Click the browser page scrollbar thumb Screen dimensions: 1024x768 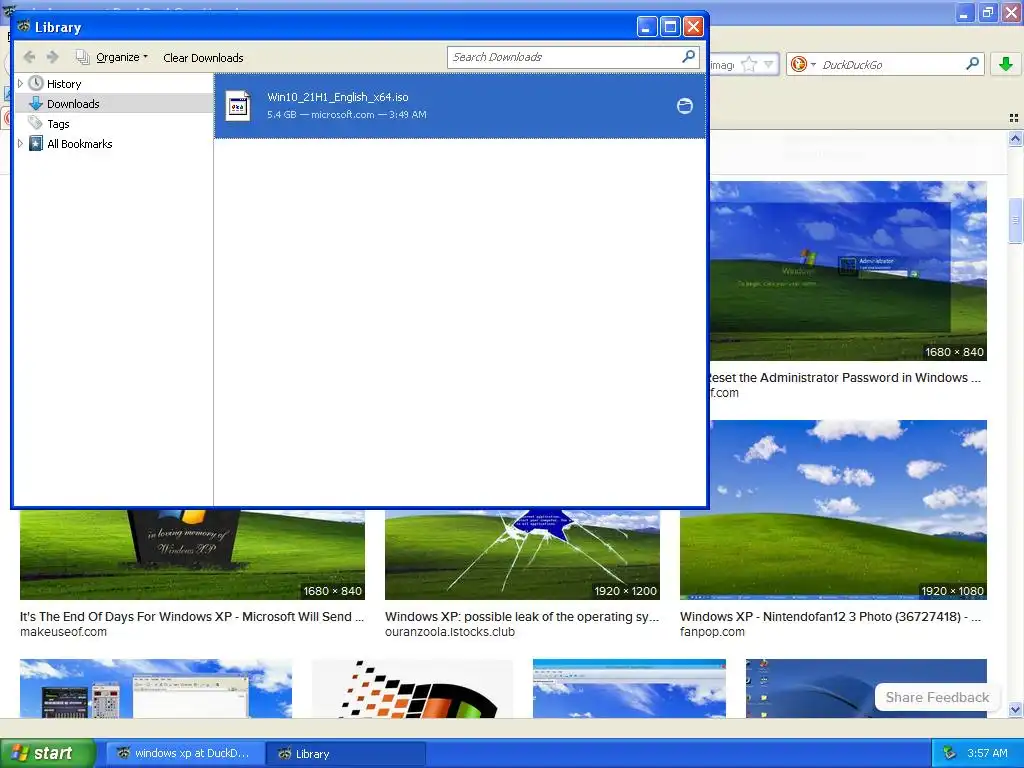[1015, 220]
